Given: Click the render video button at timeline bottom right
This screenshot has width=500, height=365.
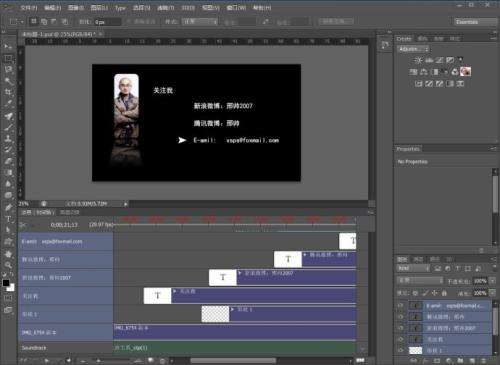Looking at the screenshot, I should click(360, 360).
